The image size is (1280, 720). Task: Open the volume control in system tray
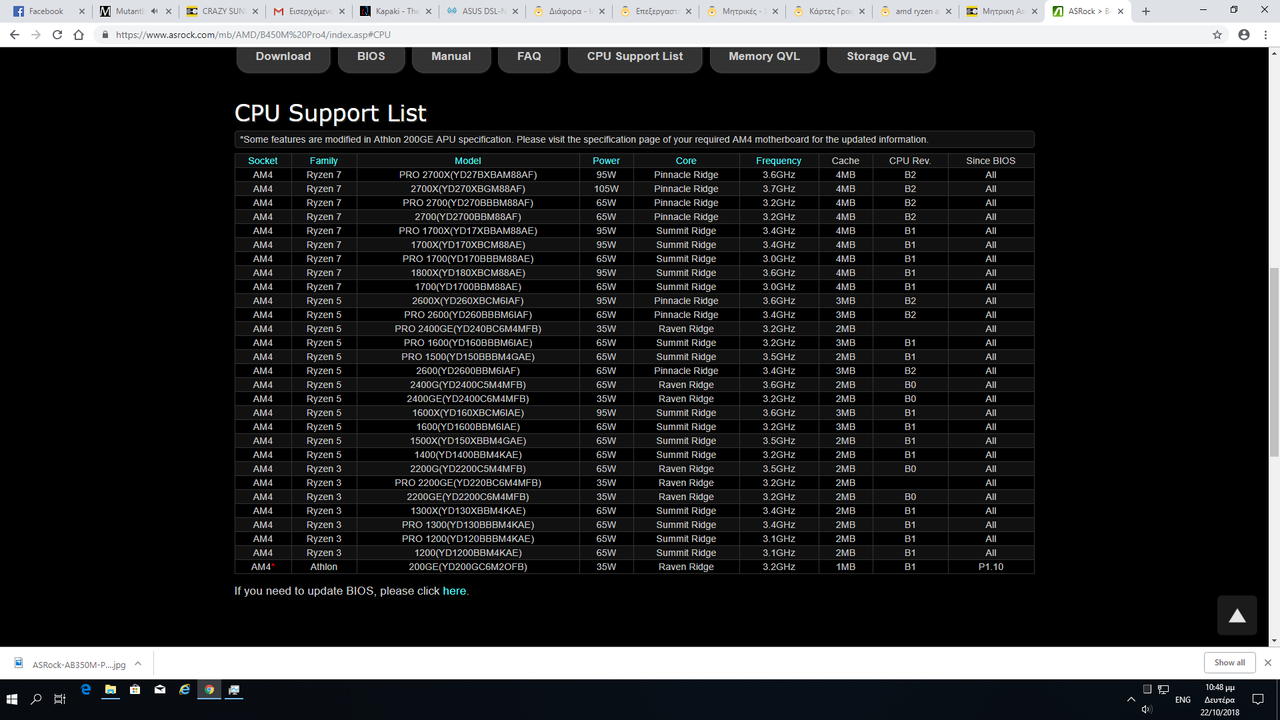[x=1147, y=709]
